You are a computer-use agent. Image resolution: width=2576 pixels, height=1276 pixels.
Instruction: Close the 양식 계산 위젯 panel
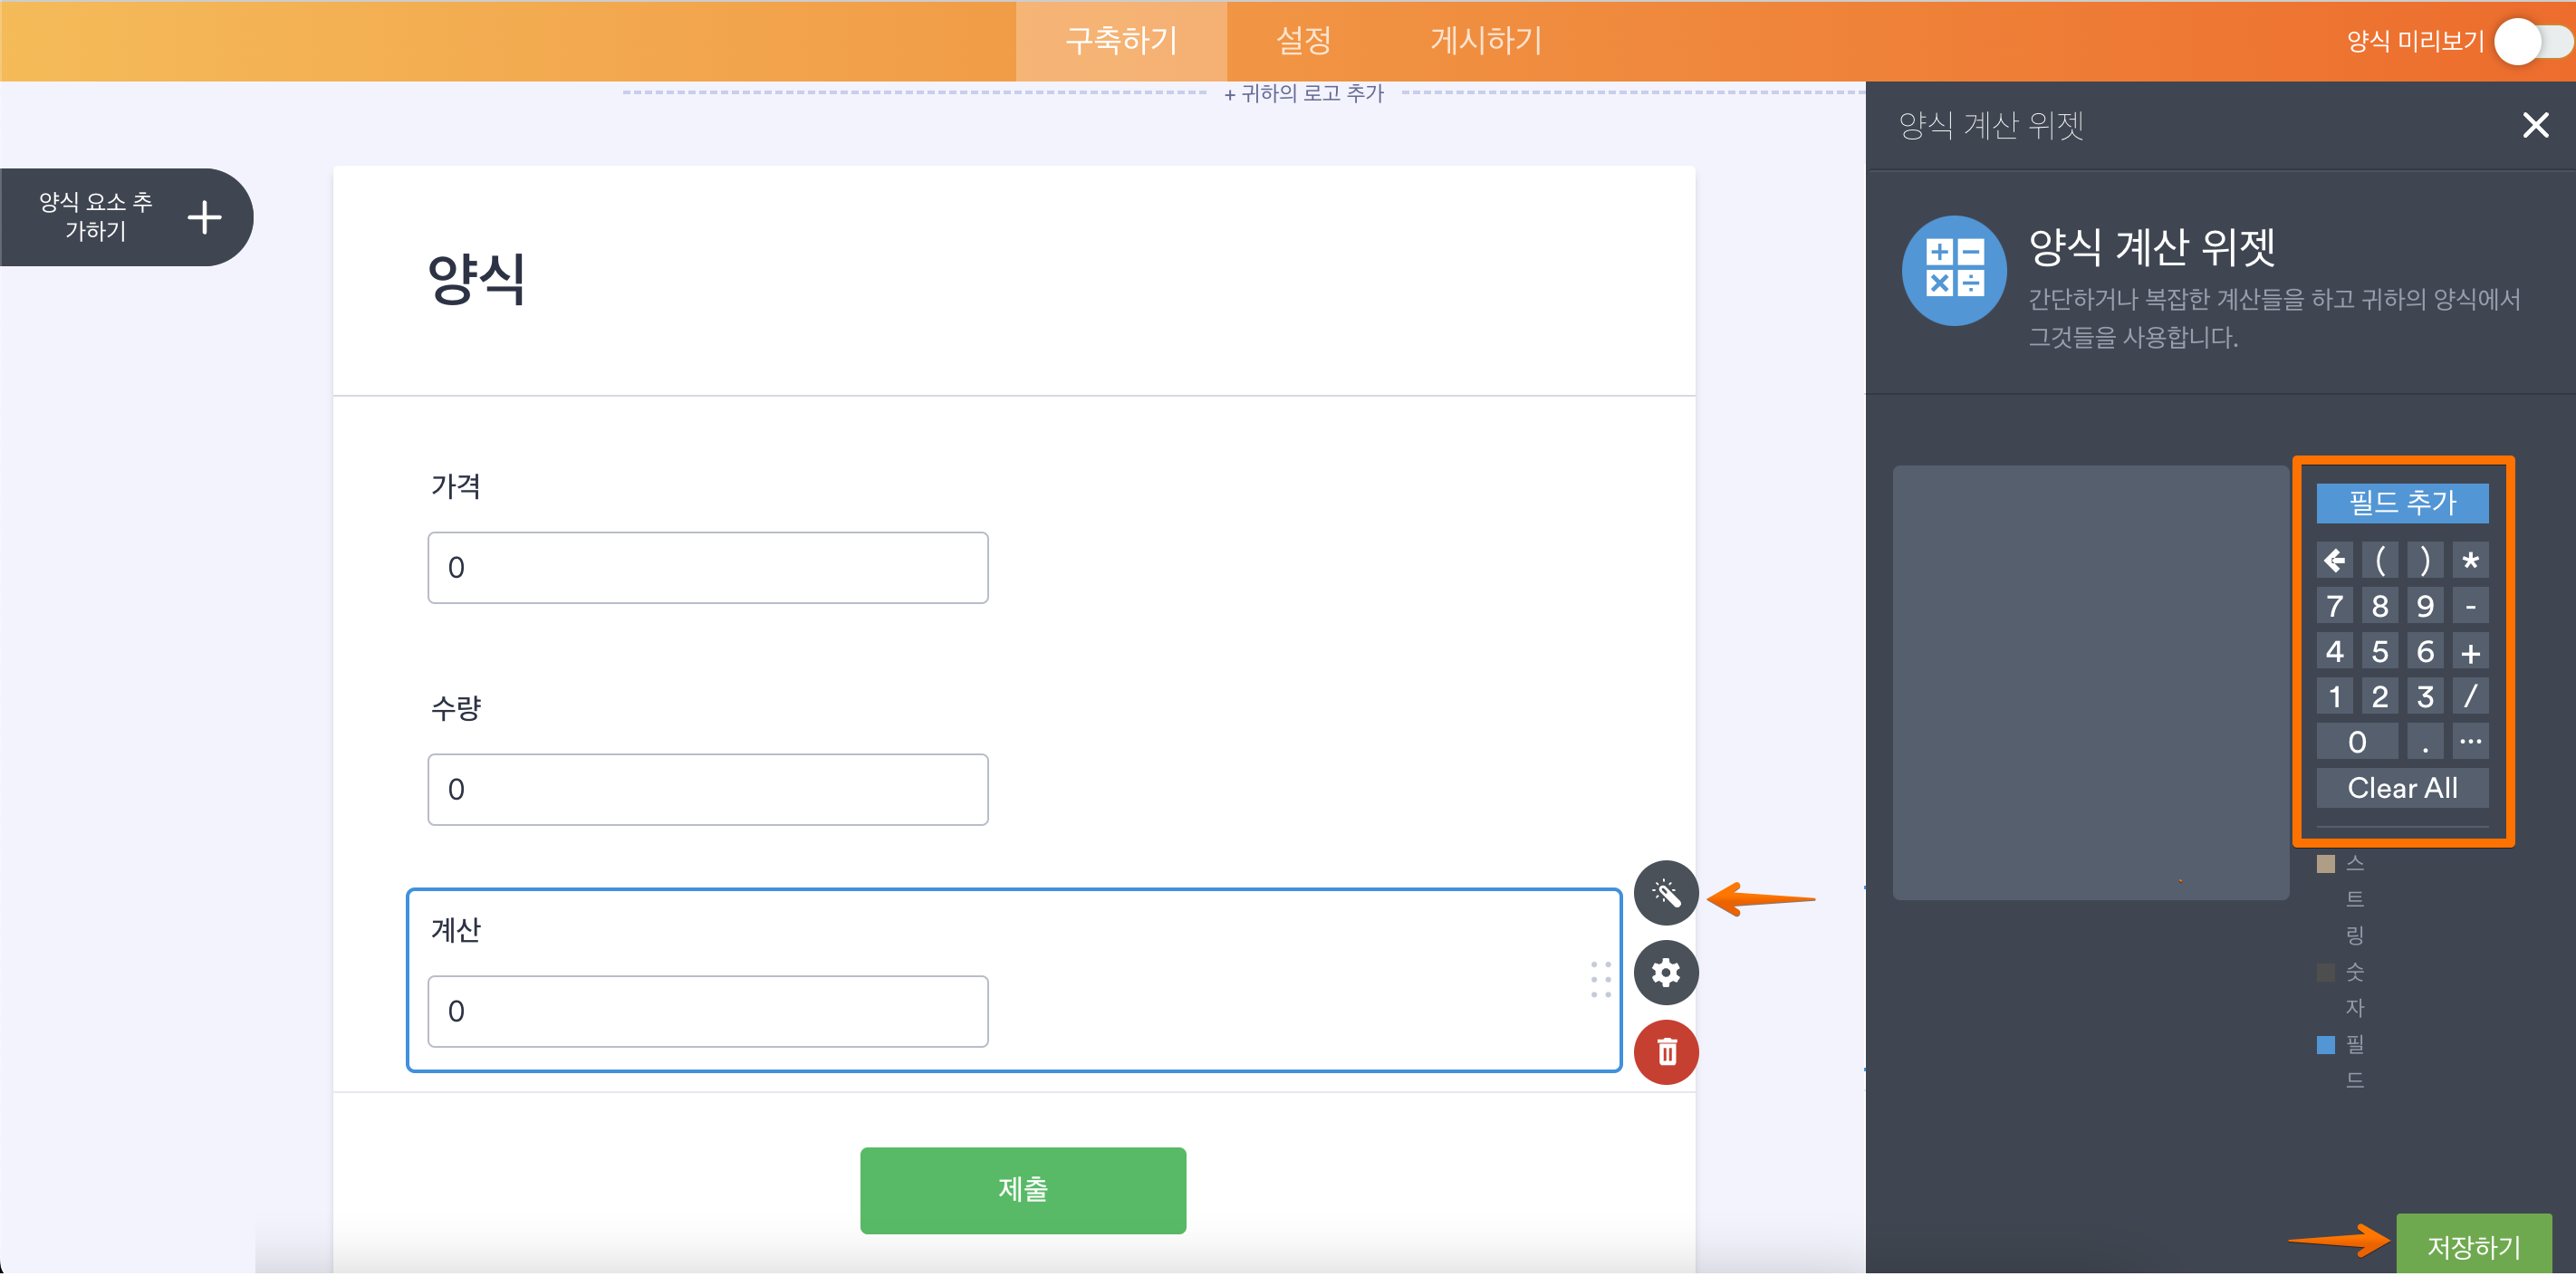[x=2535, y=125]
